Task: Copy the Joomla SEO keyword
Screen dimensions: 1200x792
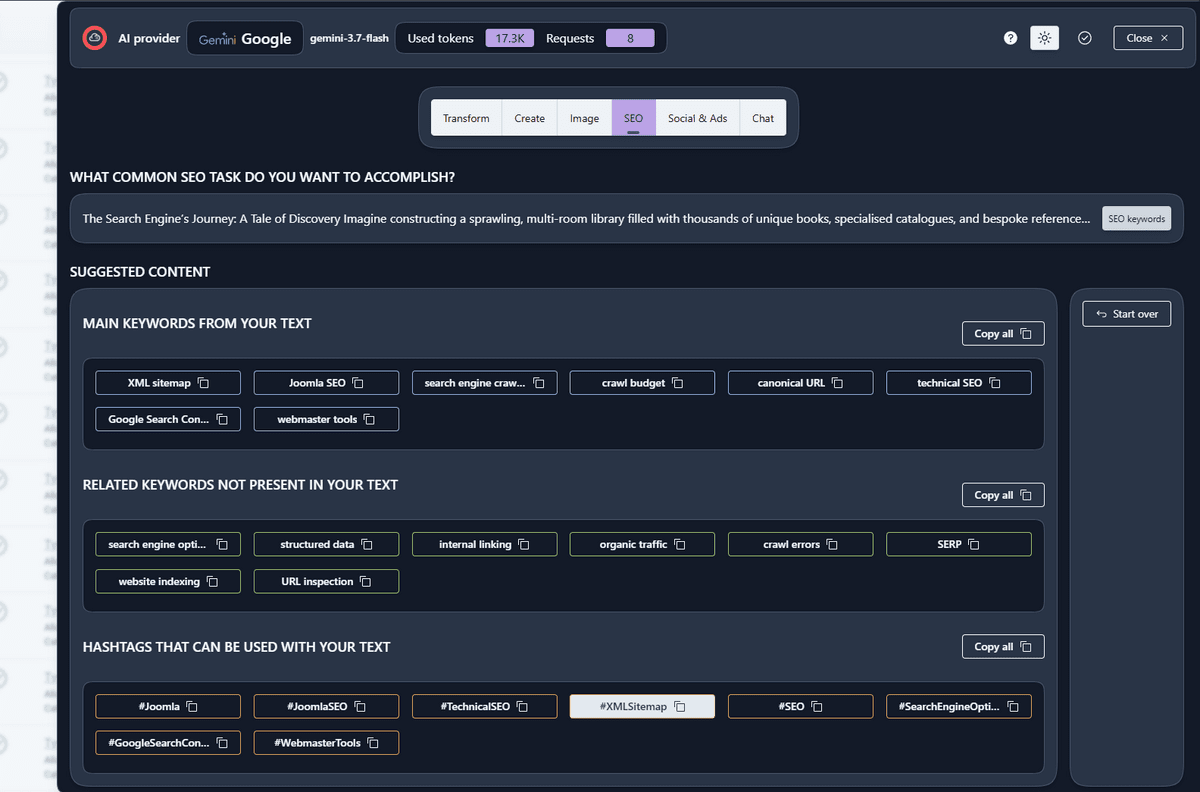Action: [x=326, y=383]
